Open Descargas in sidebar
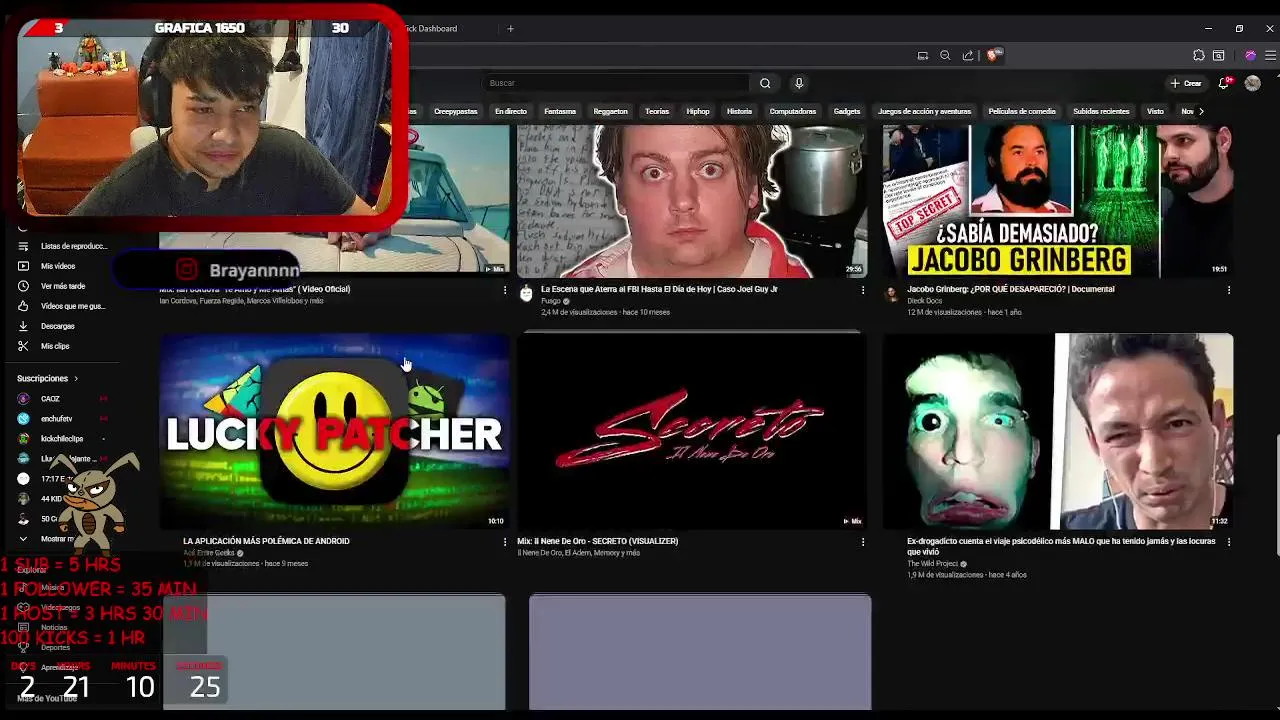 [x=62, y=326]
